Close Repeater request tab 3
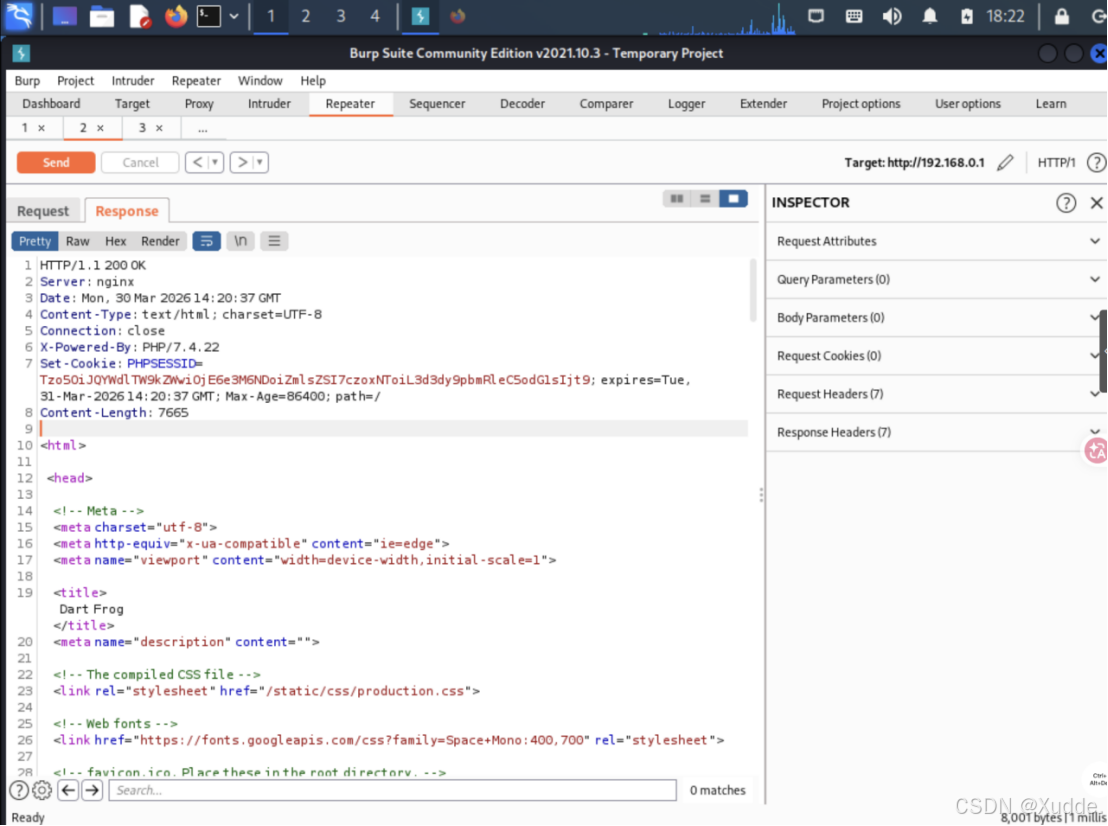Screen dimensions: 1108x826 pyautogui.click(x=159, y=129)
